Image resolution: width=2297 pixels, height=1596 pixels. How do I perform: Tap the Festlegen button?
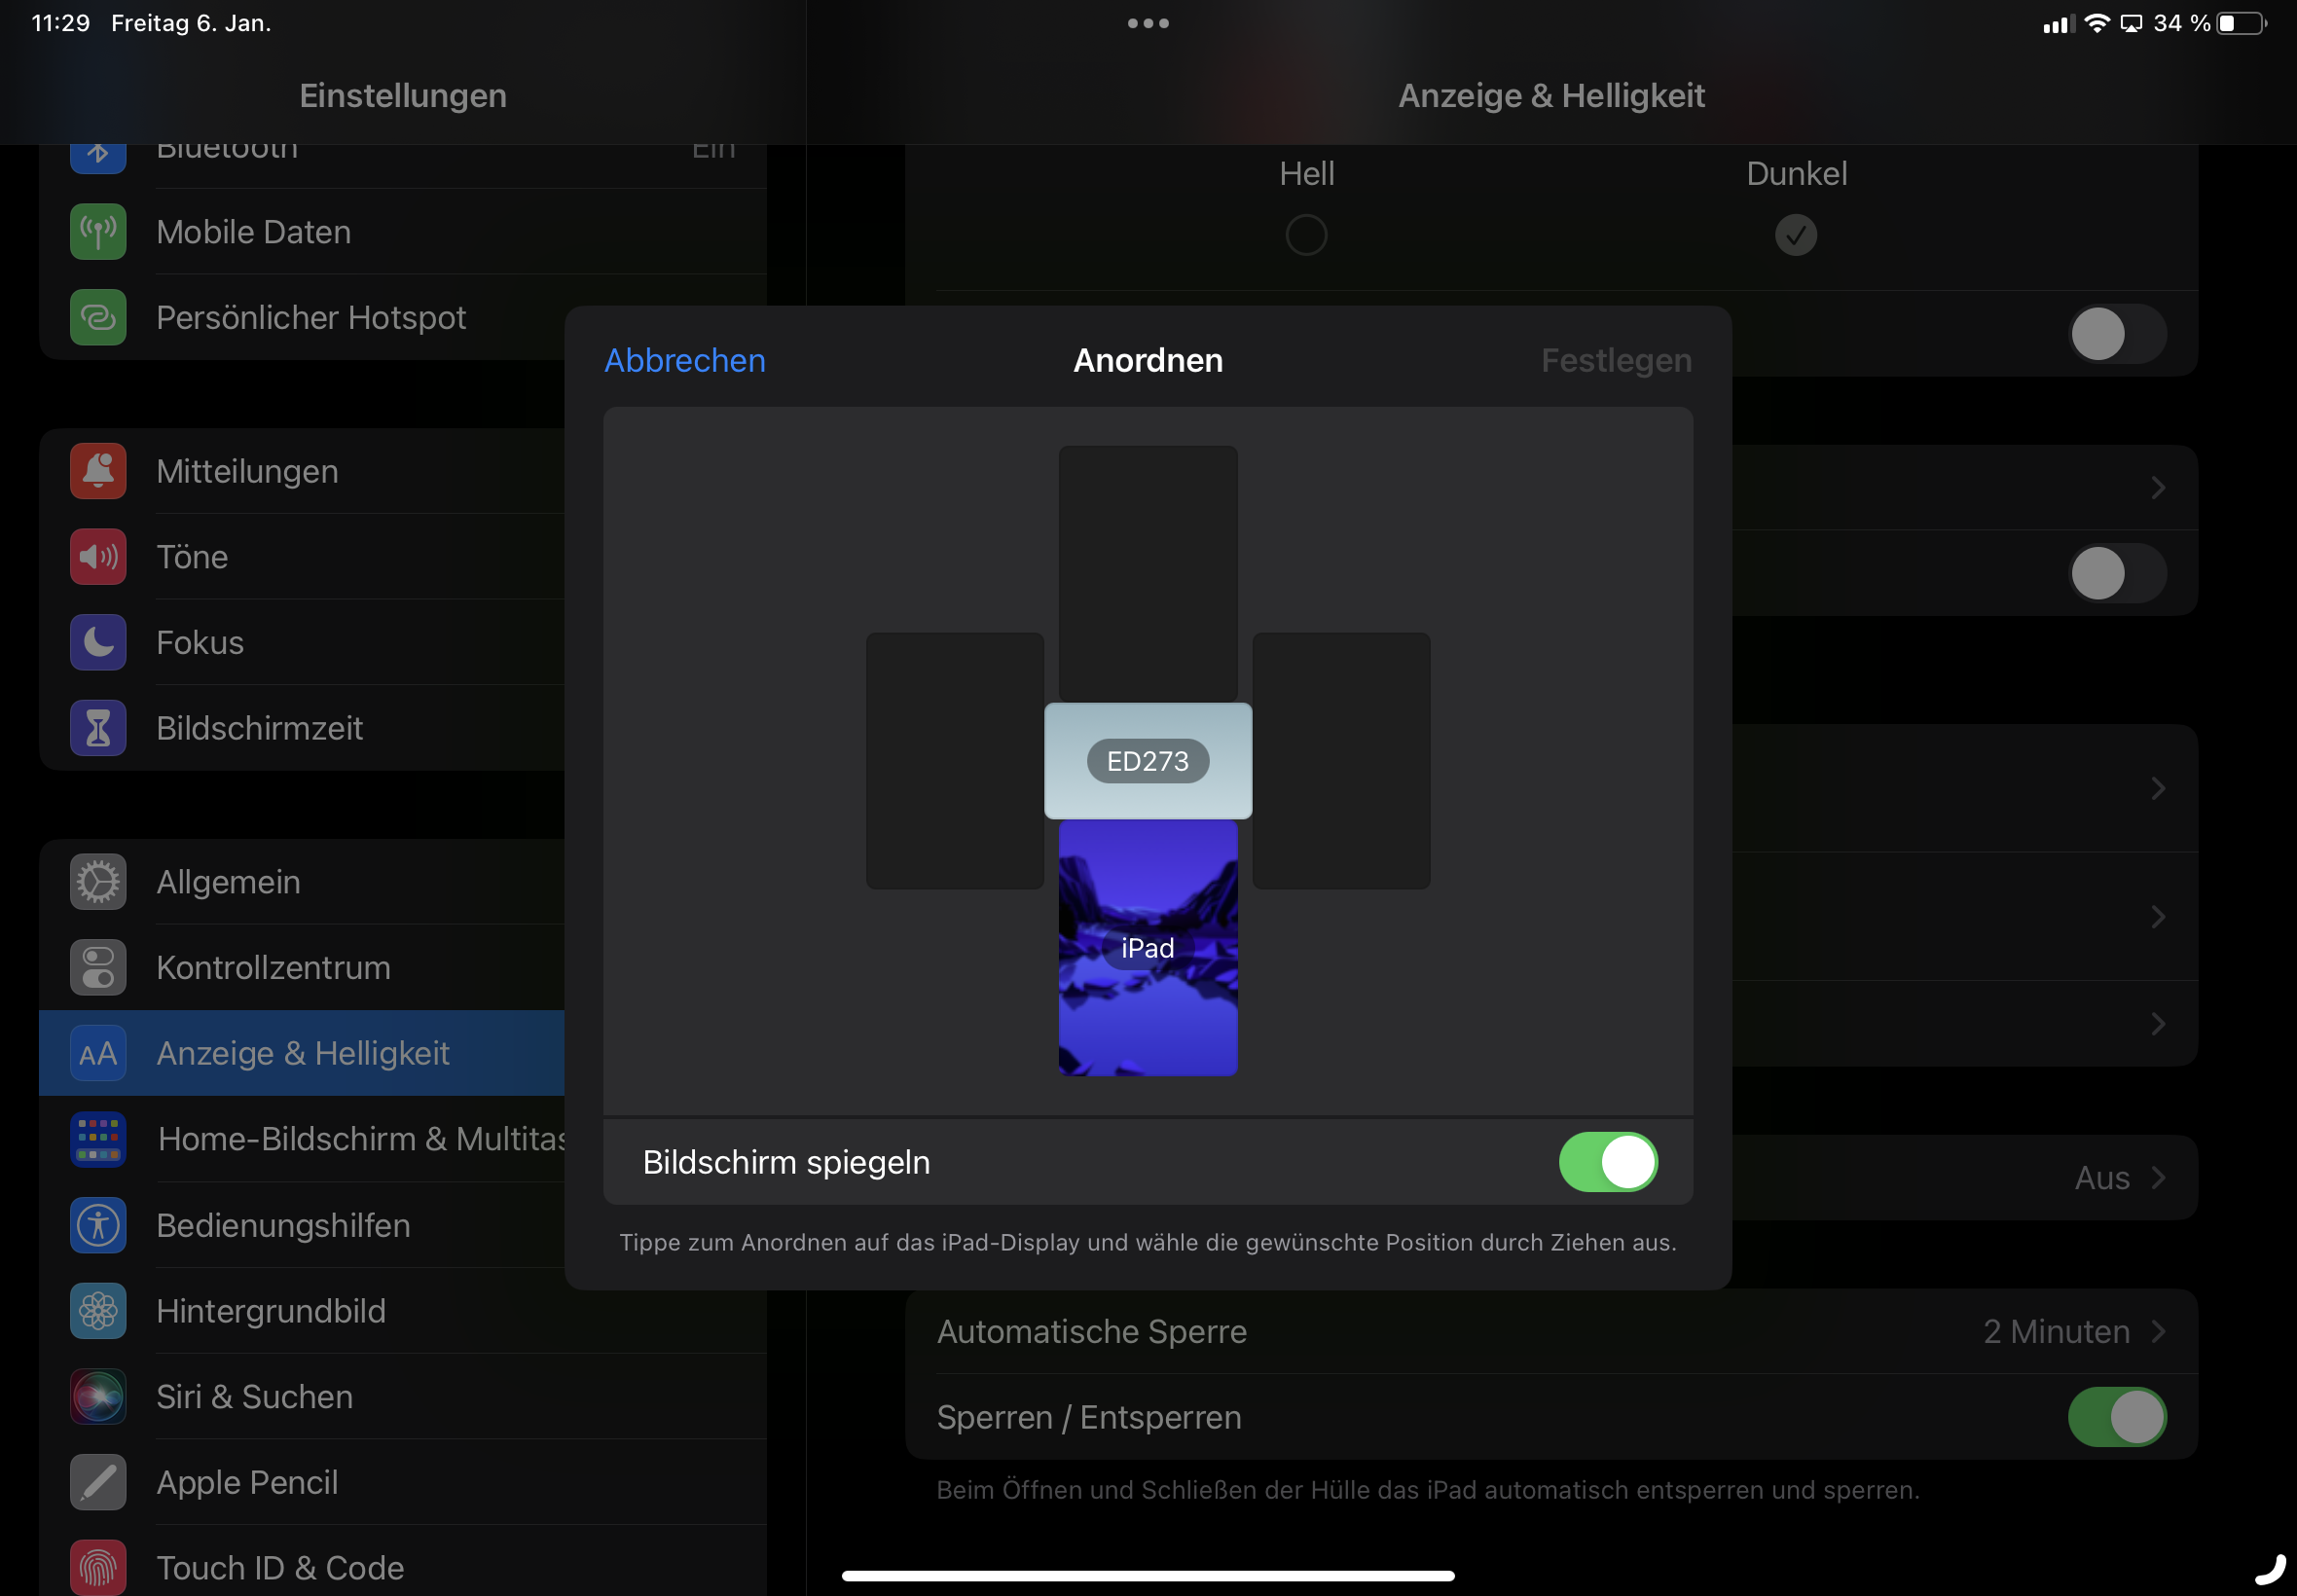tap(1616, 360)
